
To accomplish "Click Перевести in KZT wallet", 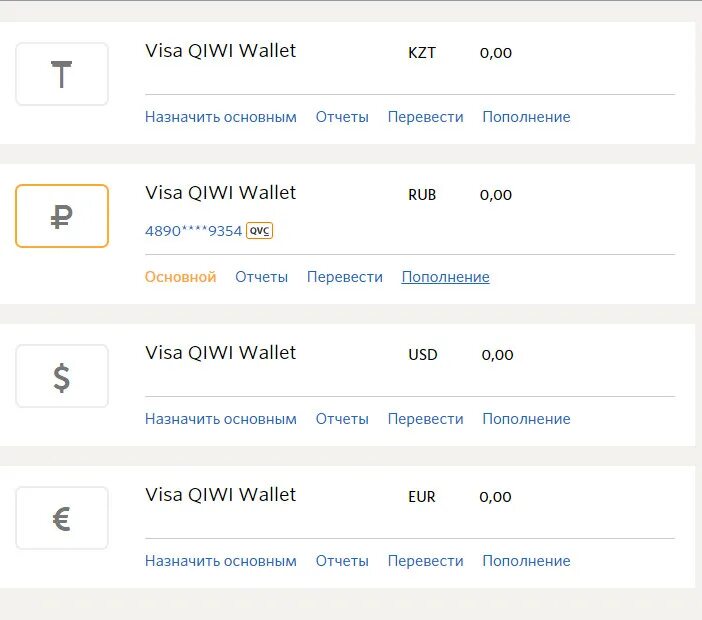I will 426,117.
